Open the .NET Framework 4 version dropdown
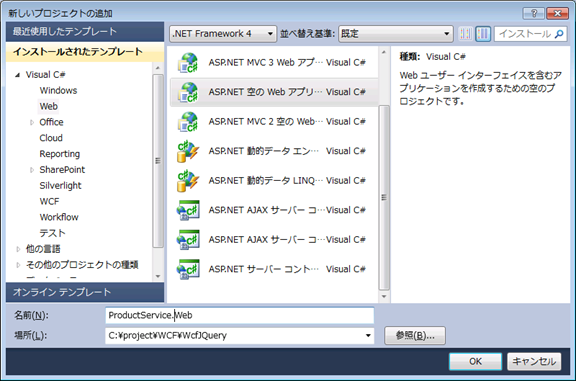The height and width of the screenshot is (381, 576). (223, 34)
